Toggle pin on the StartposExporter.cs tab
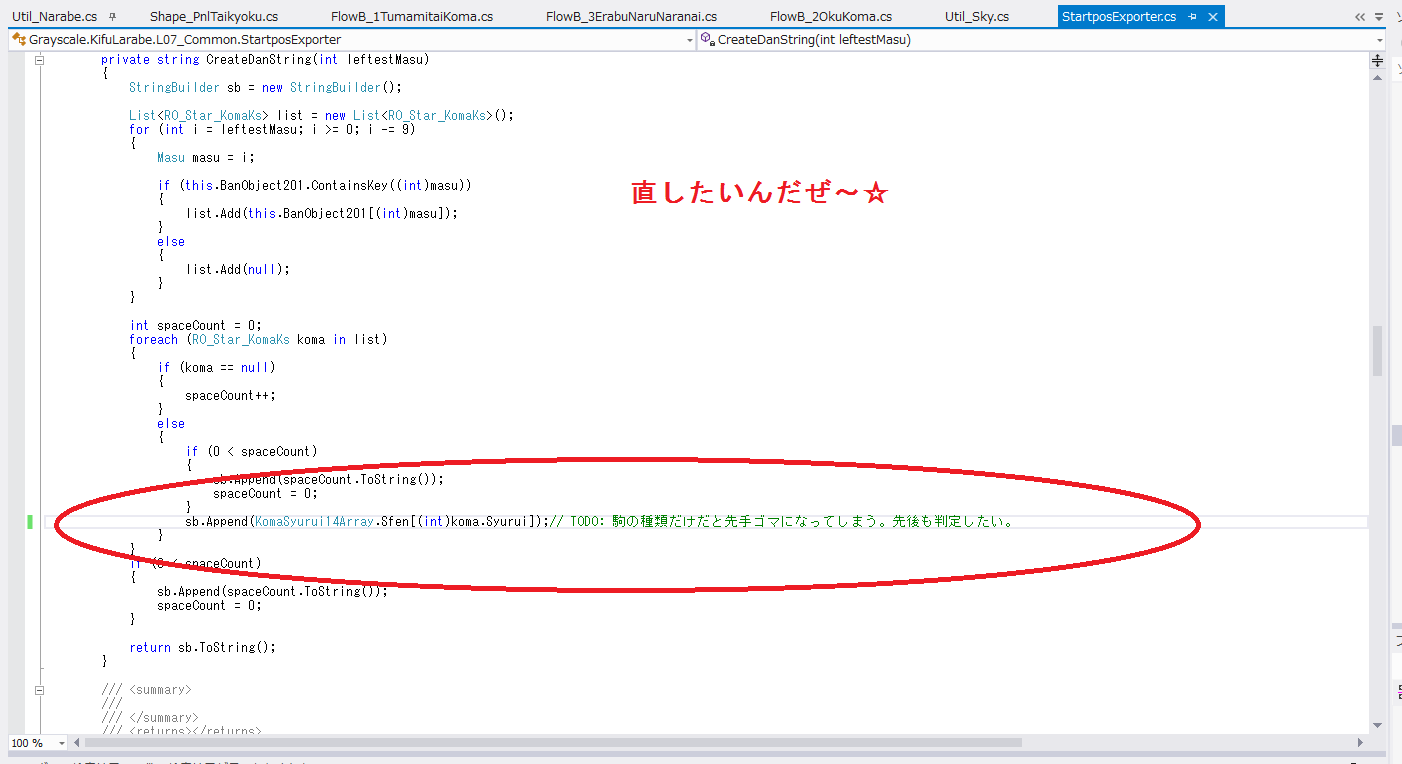Viewport: 1402px width, 764px height. (x=1192, y=17)
